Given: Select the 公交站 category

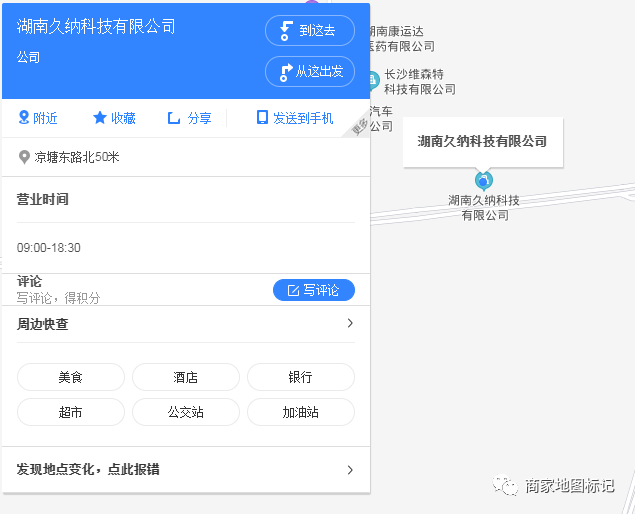Looking at the screenshot, I should point(186,412).
